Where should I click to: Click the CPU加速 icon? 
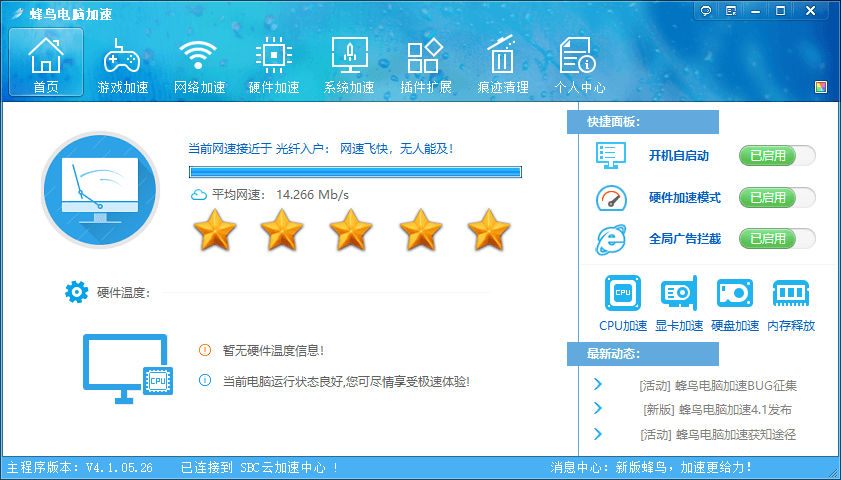click(x=623, y=294)
